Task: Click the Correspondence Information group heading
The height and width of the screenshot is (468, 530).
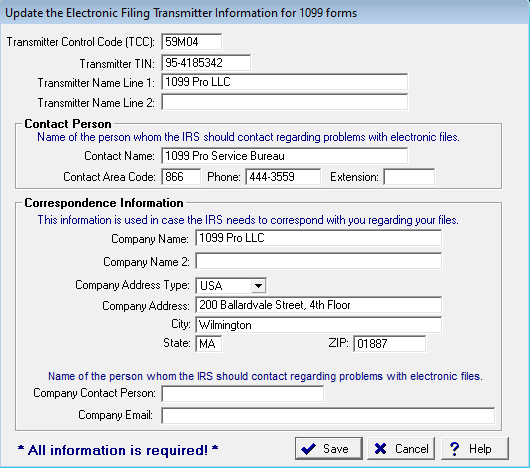Action: (104, 203)
